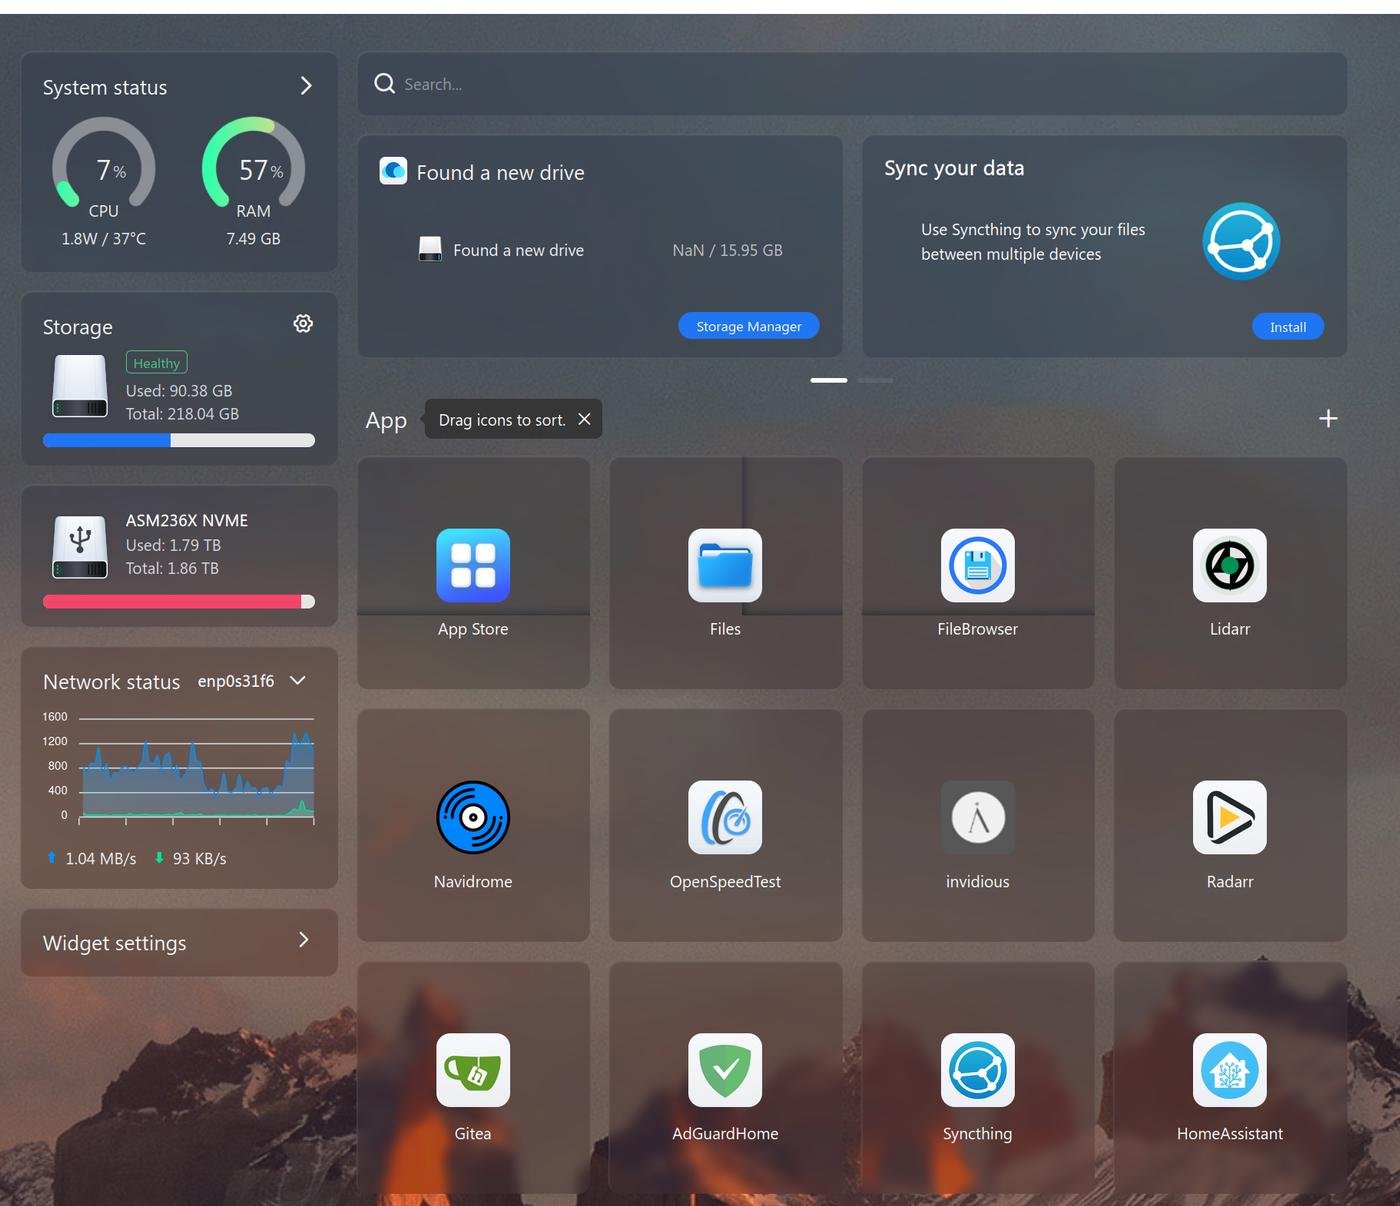1400x1206 pixels.
Task: Open the Gitea app
Action: coord(473,1070)
